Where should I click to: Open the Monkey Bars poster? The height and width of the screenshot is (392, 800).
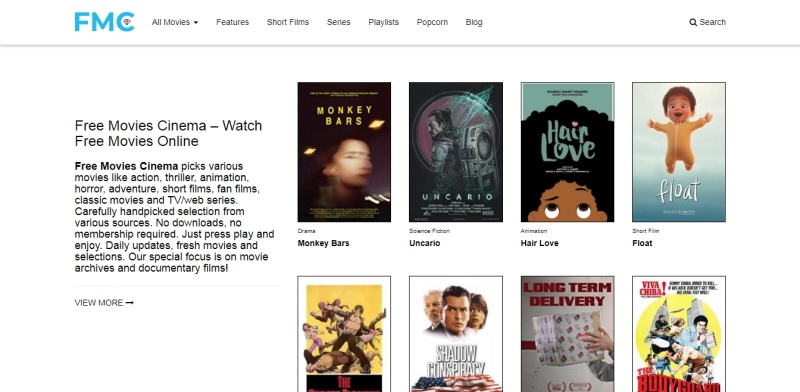[344, 152]
